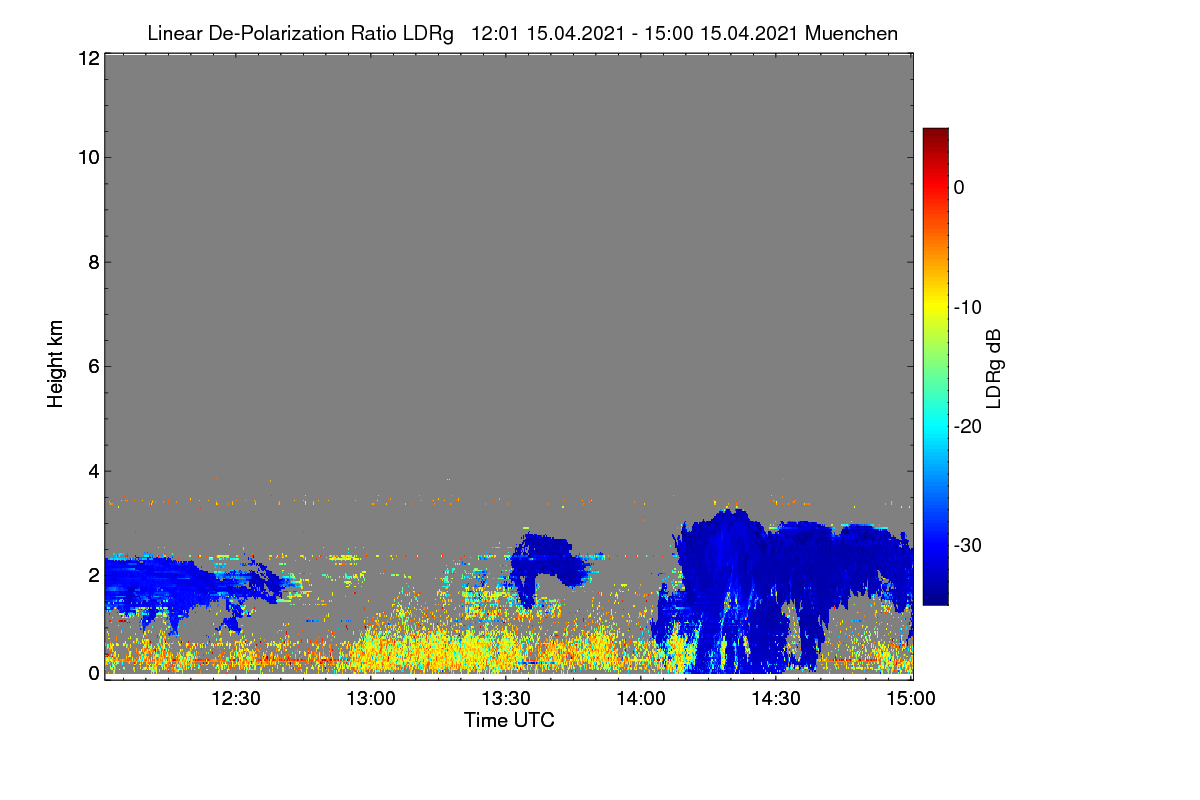
Task: Click the colorbar value '-10'
Action: (x=969, y=307)
